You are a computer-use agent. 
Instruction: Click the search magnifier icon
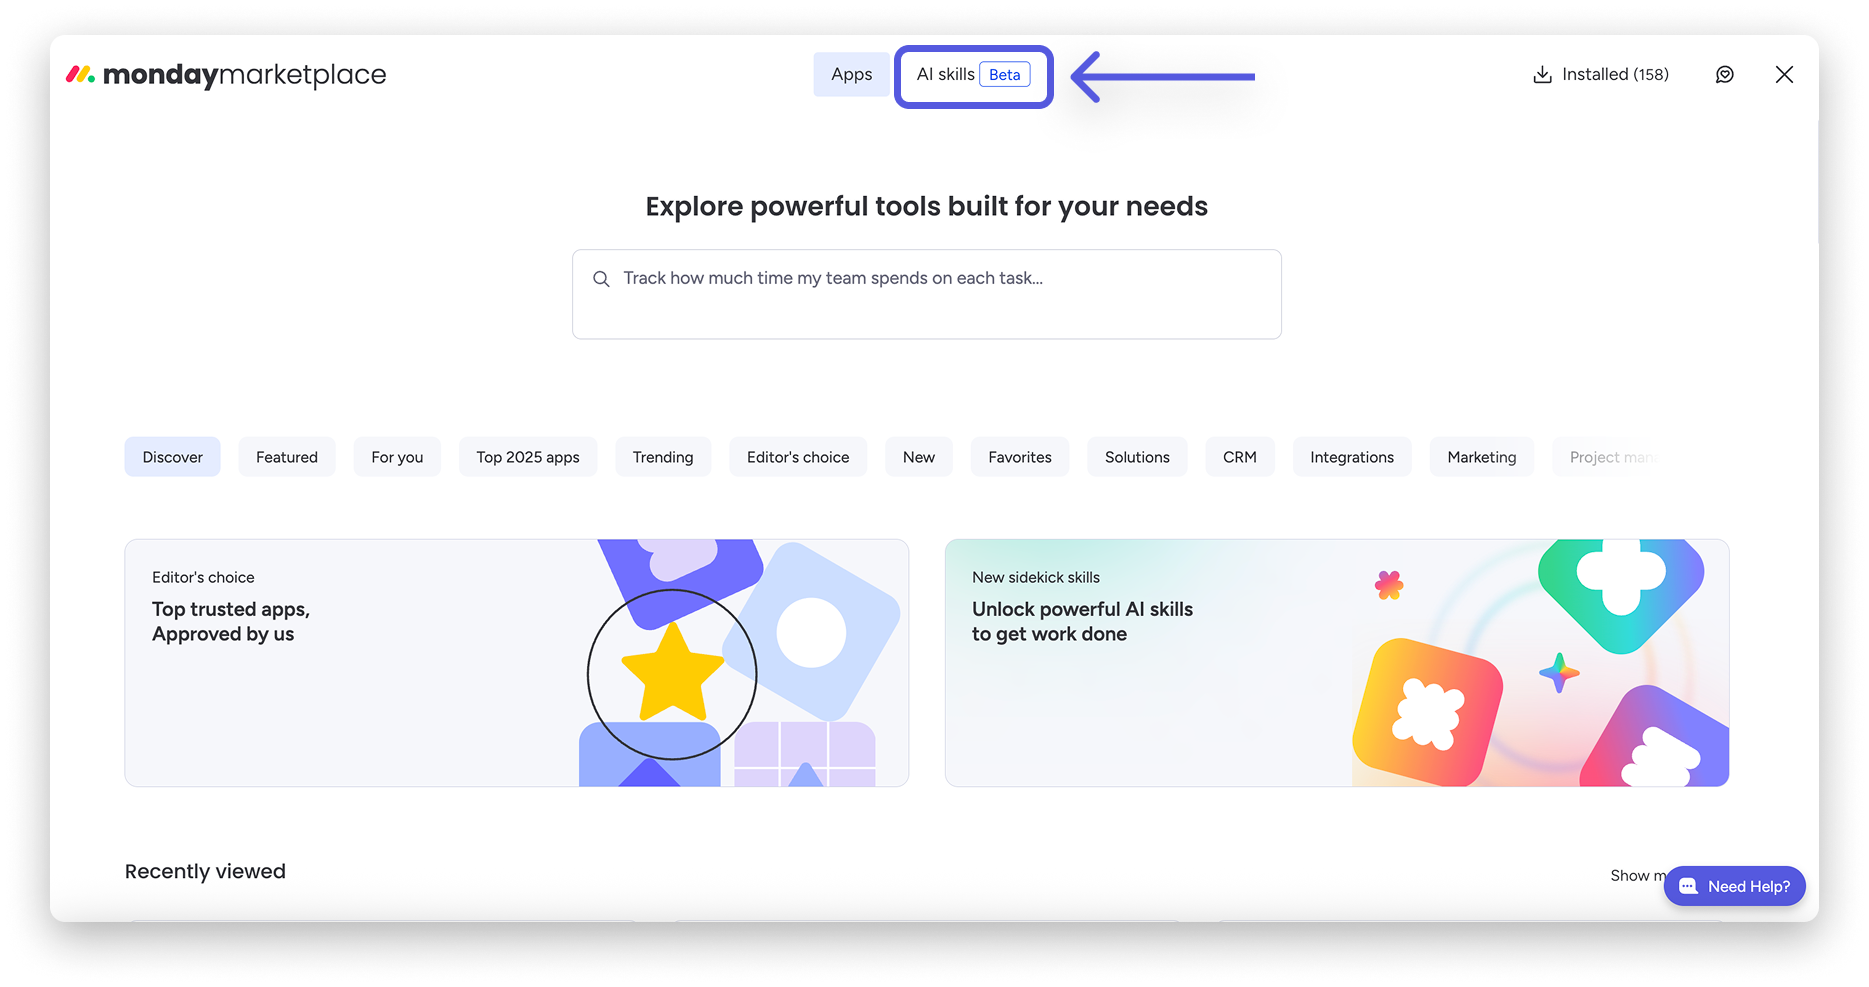pos(601,279)
